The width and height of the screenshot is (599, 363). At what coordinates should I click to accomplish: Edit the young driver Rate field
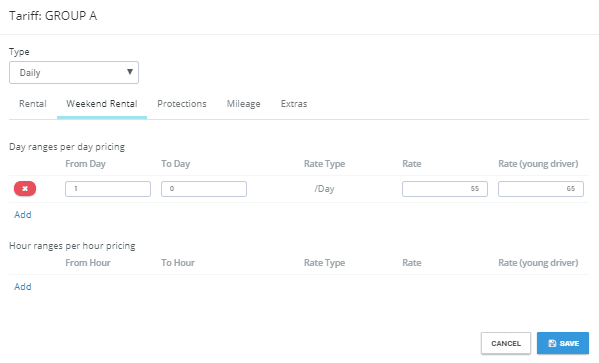pyautogui.click(x=541, y=189)
